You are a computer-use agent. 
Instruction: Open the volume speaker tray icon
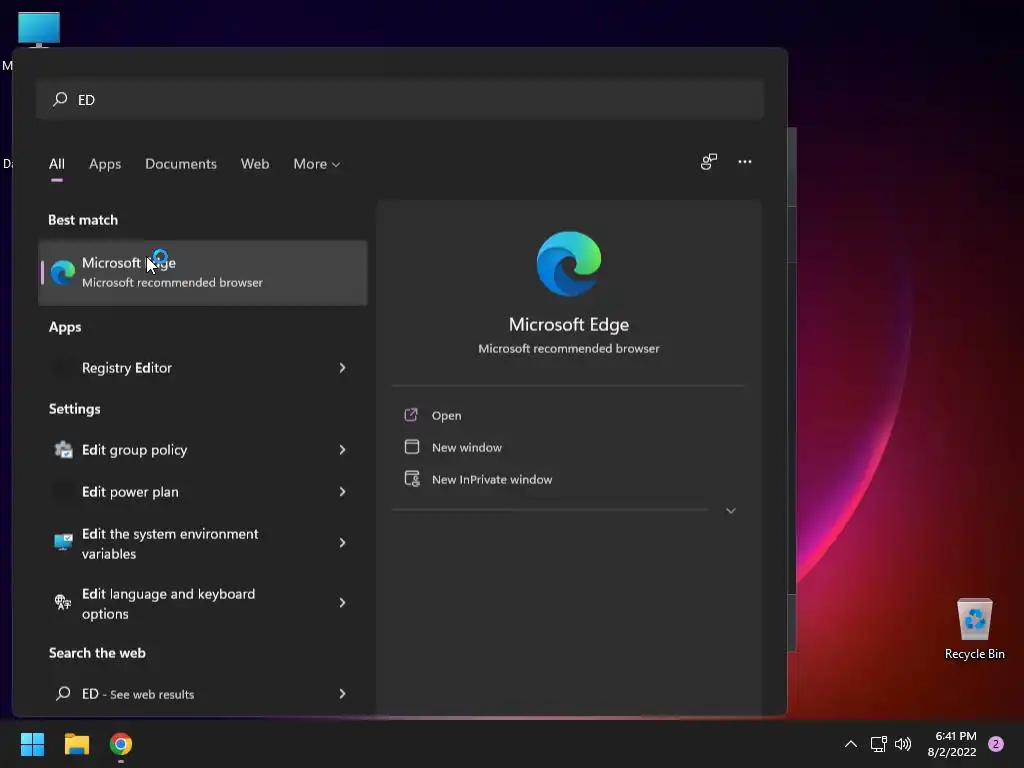pyautogui.click(x=903, y=744)
